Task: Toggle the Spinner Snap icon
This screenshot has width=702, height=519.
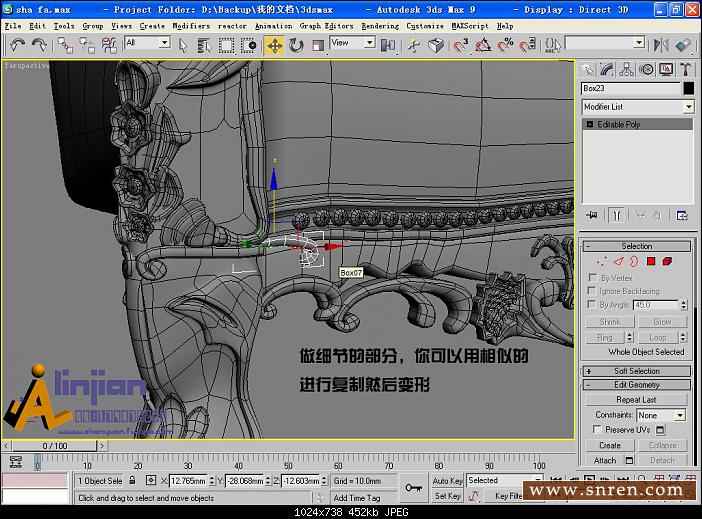Action: pos(527,45)
